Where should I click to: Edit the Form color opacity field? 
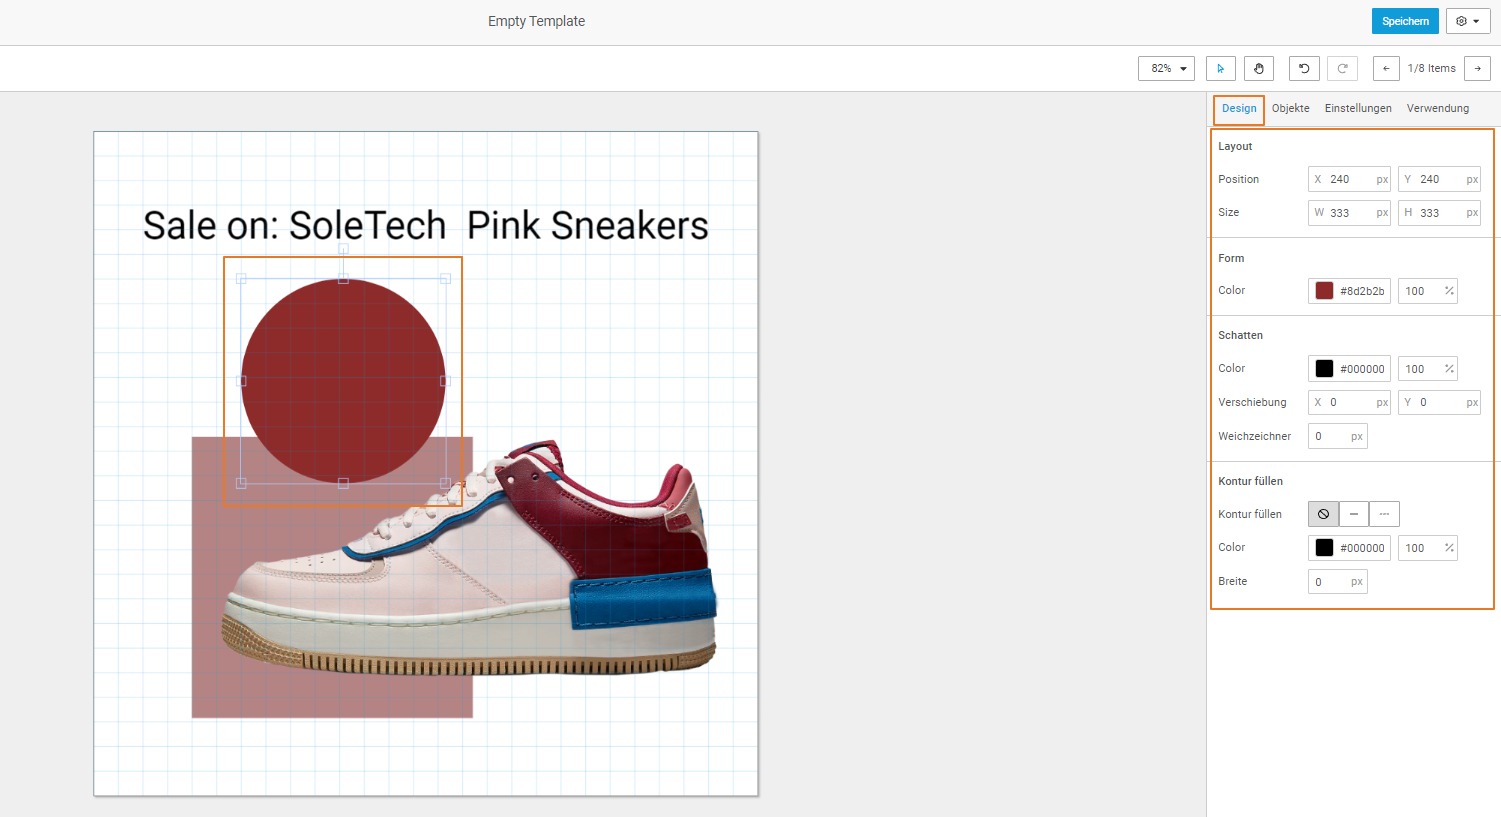(x=1427, y=291)
